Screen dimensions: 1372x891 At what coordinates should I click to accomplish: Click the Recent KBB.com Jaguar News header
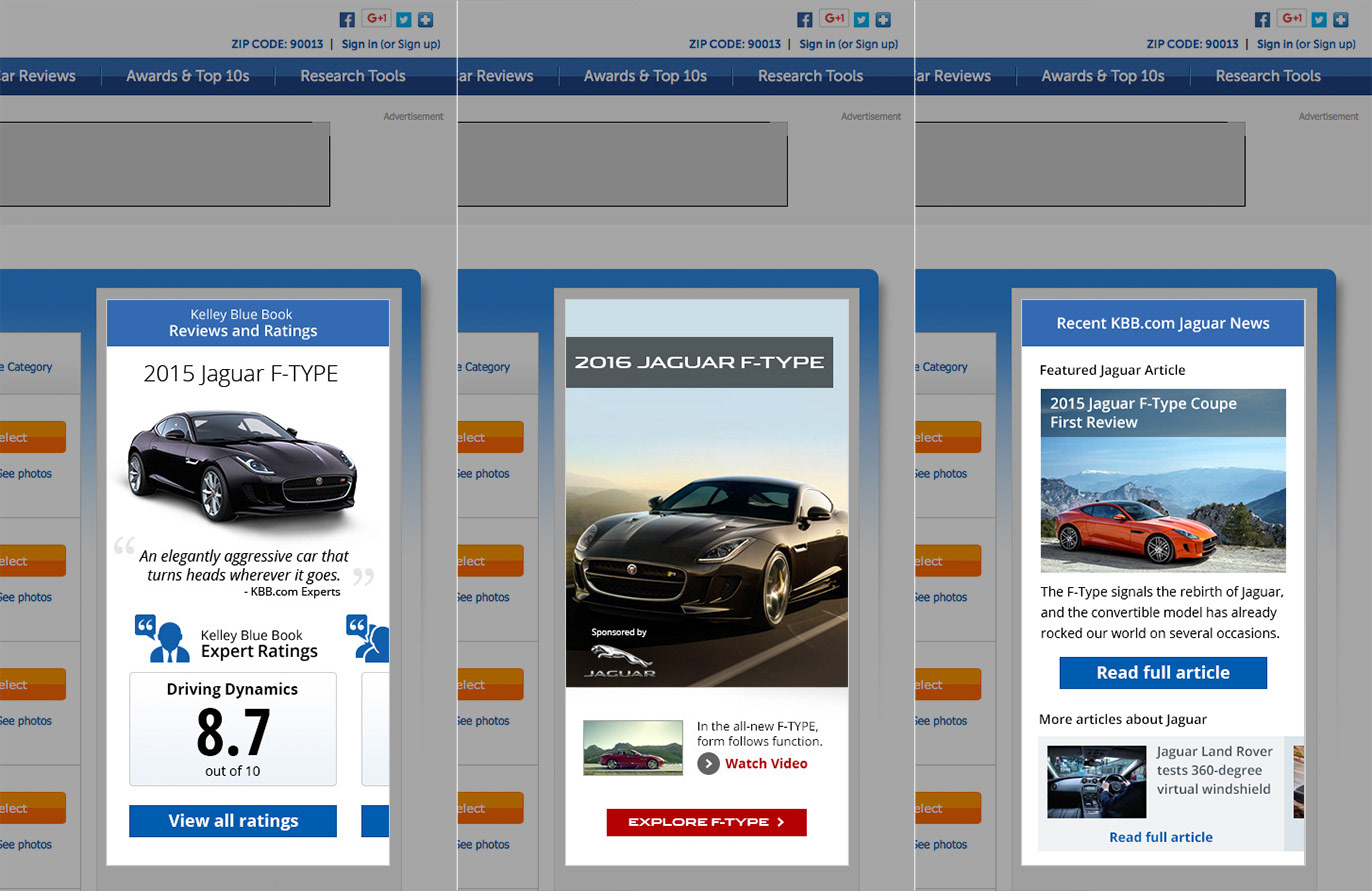[1163, 323]
